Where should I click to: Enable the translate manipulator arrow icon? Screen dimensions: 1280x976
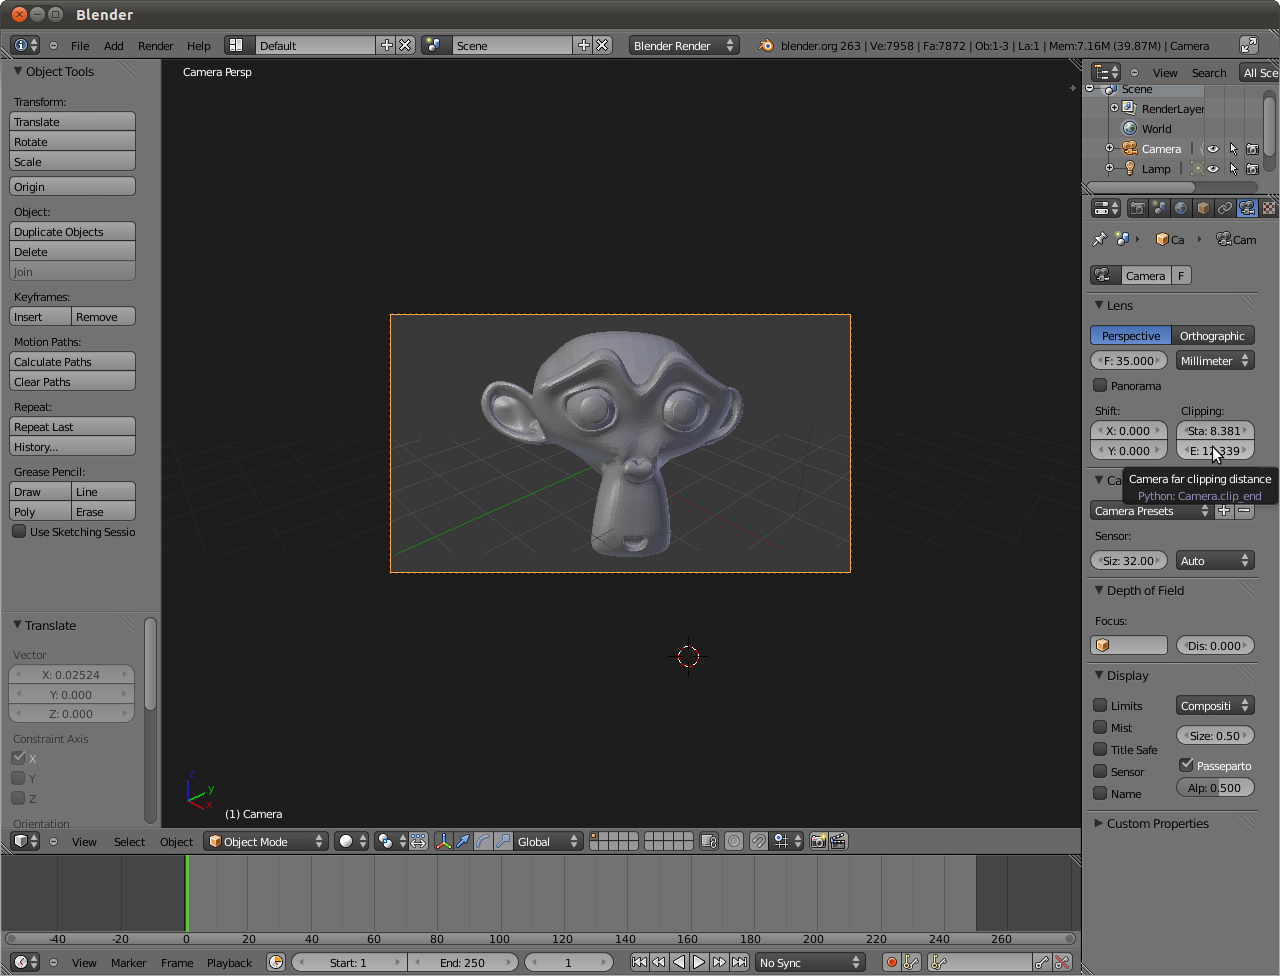[x=463, y=841]
